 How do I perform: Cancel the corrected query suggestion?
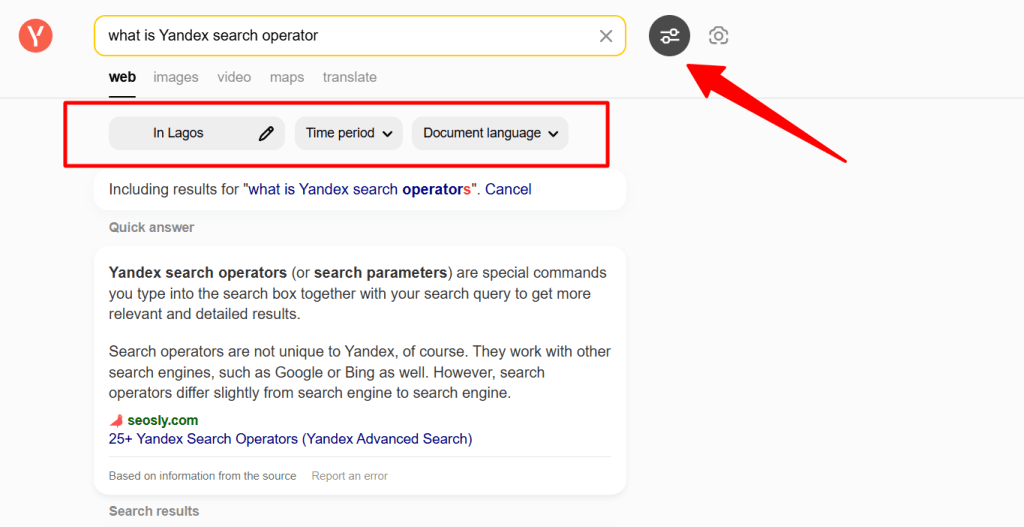click(508, 189)
